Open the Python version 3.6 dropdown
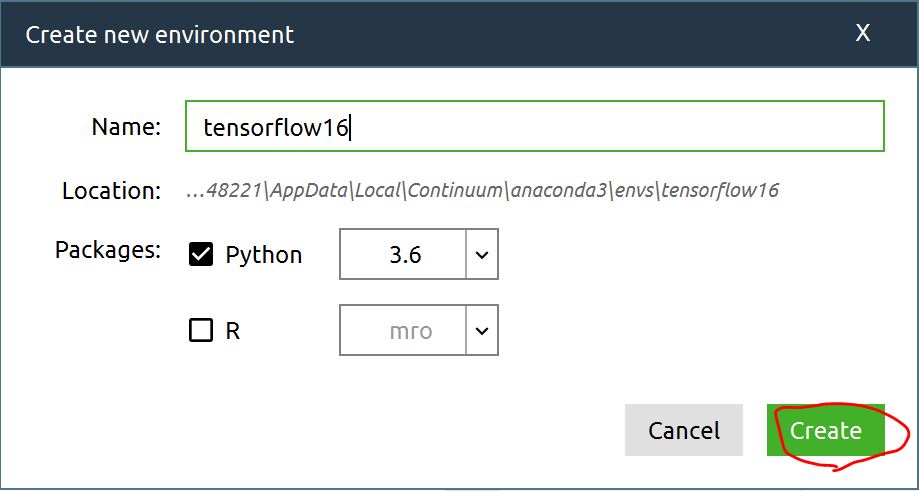This screenshot has height=491, width=919. pos(404,255)
